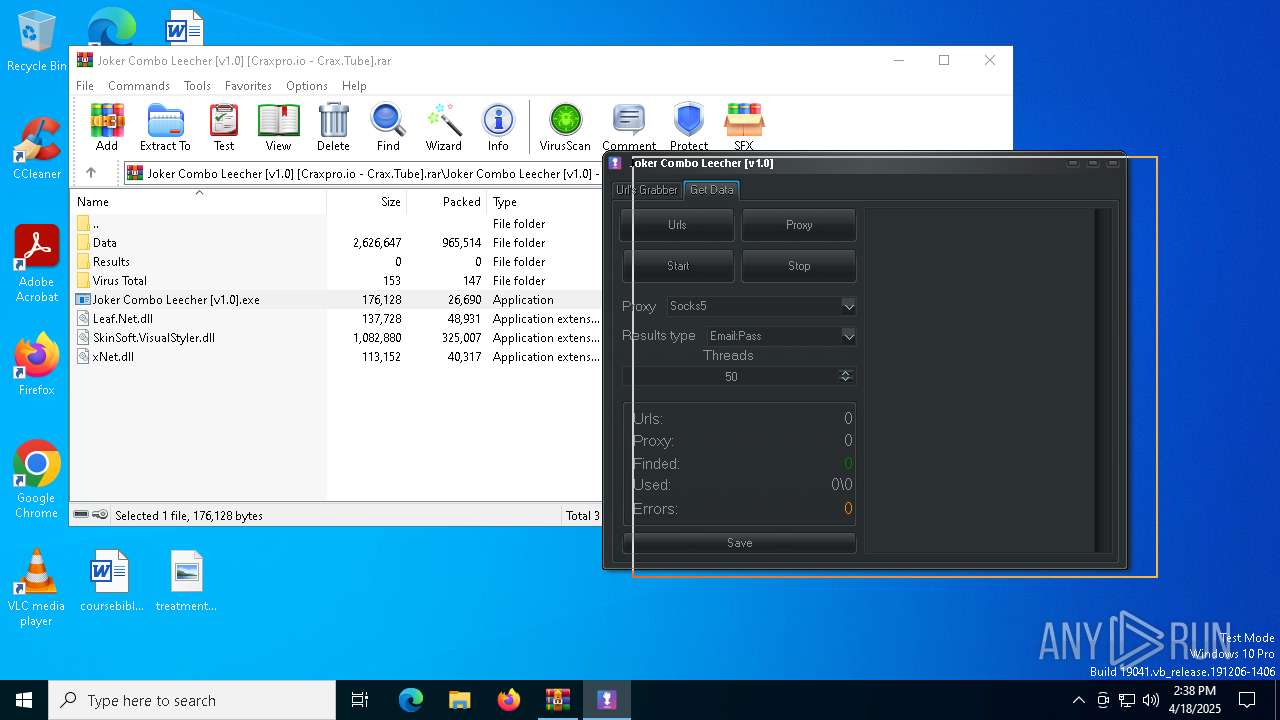Screen dimensions: 1280x720
Task: Click the Joker Combo Leecher taskbar button
Action: click(607, 700)
